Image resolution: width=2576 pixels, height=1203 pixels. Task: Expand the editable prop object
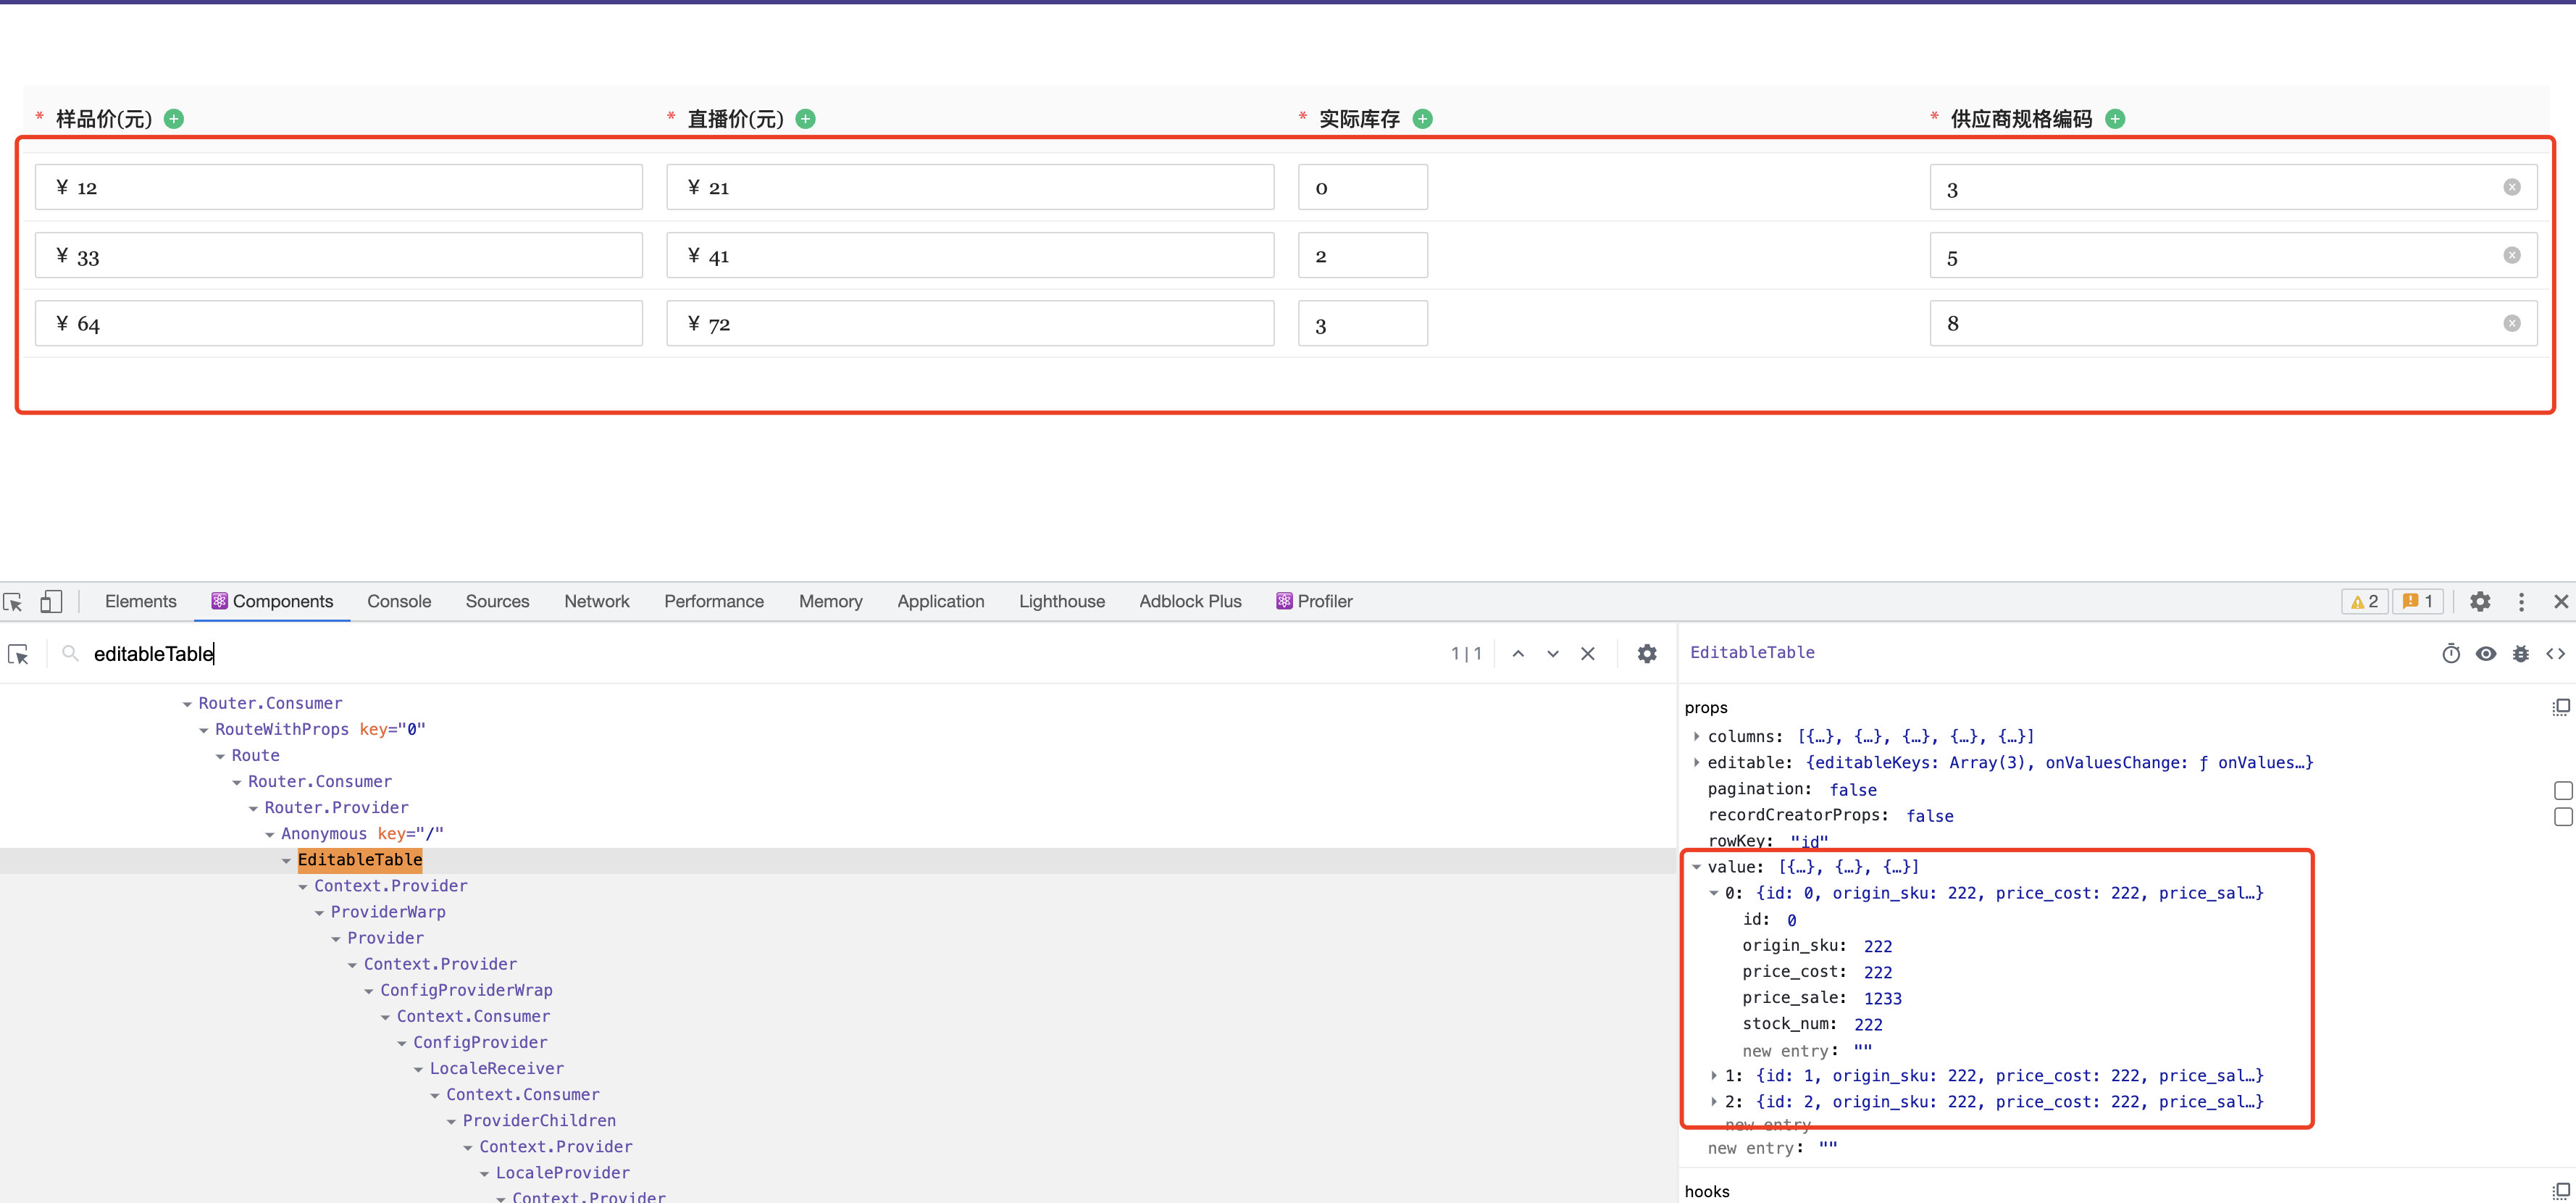coord(1697,762)
